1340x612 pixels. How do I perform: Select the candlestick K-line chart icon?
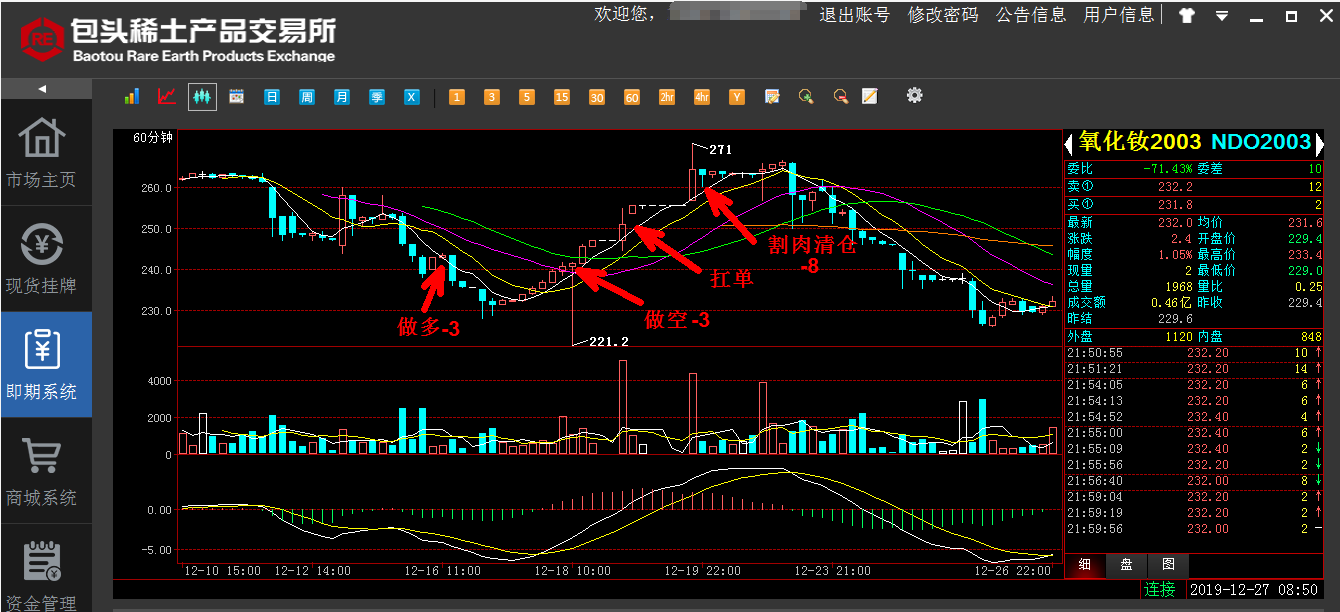click(202, 96)
